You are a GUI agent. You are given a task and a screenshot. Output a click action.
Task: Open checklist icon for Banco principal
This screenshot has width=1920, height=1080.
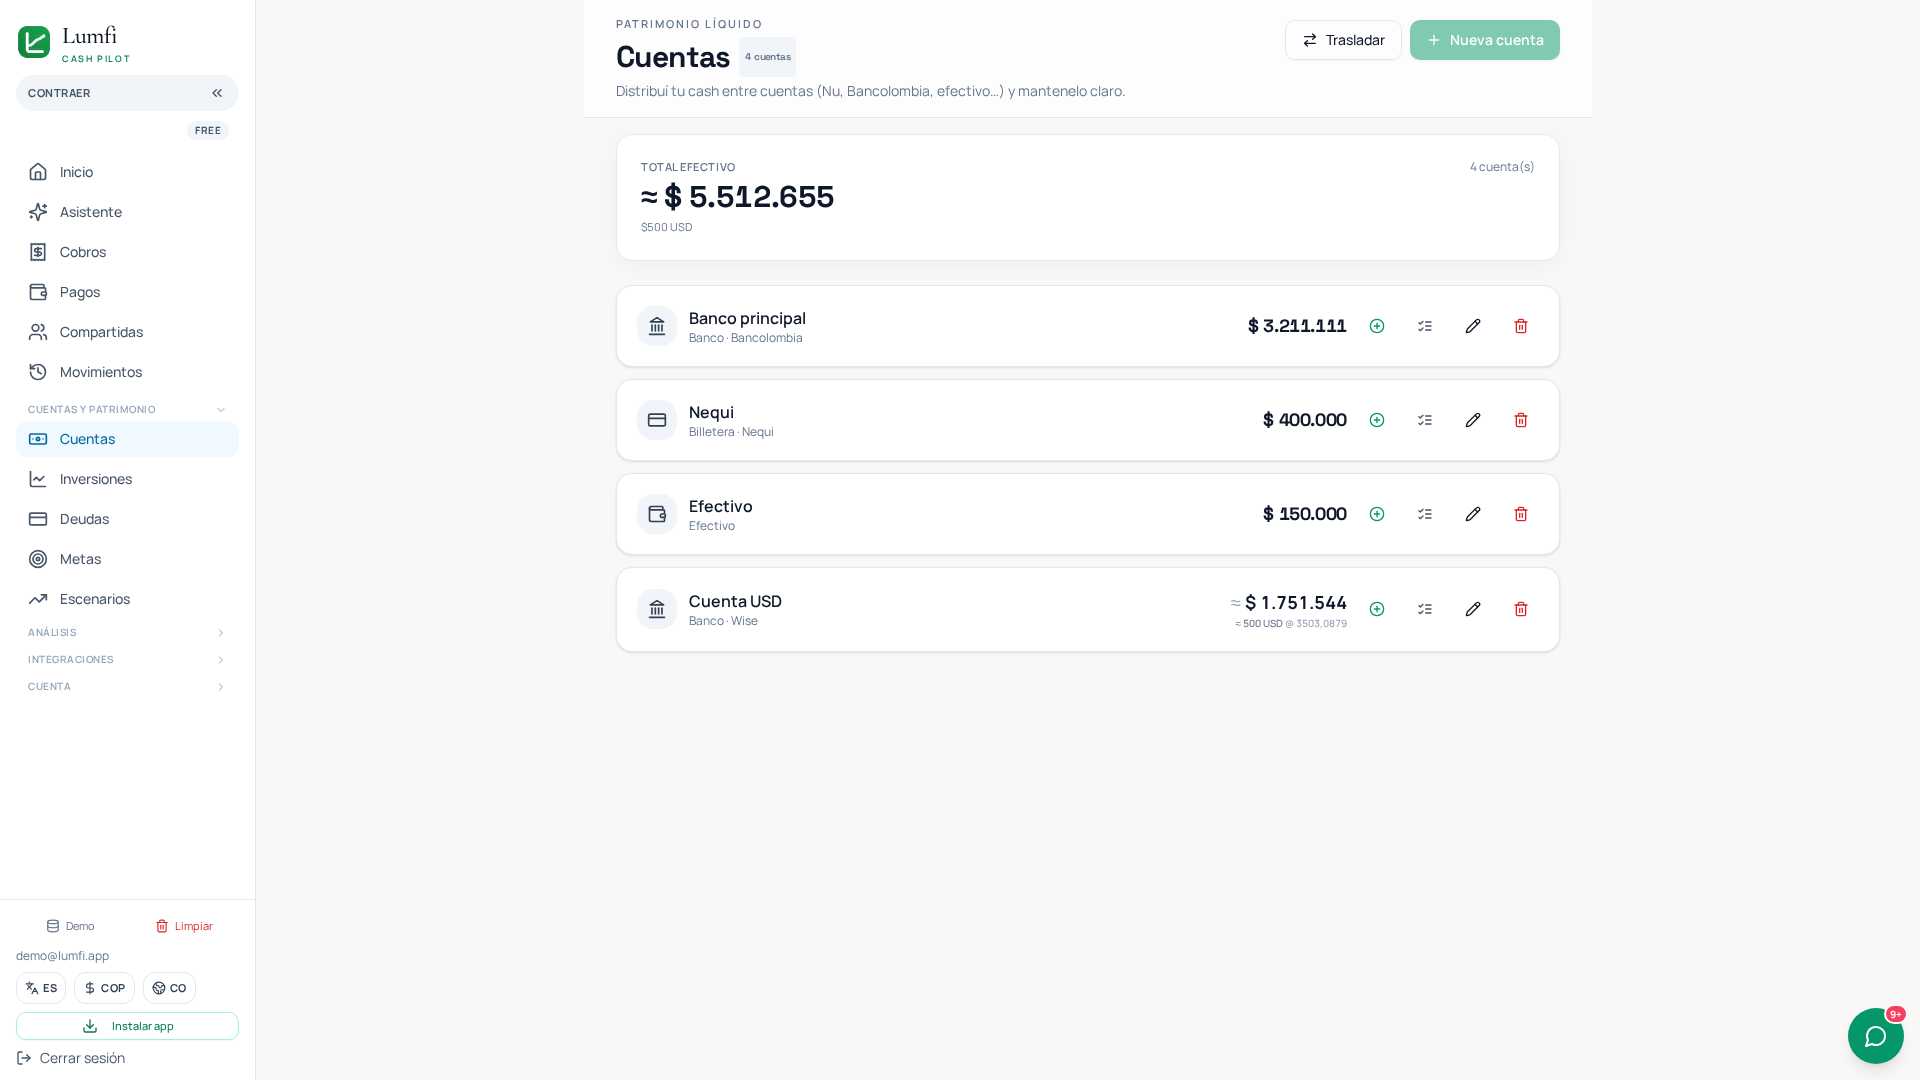point(1425,326)
